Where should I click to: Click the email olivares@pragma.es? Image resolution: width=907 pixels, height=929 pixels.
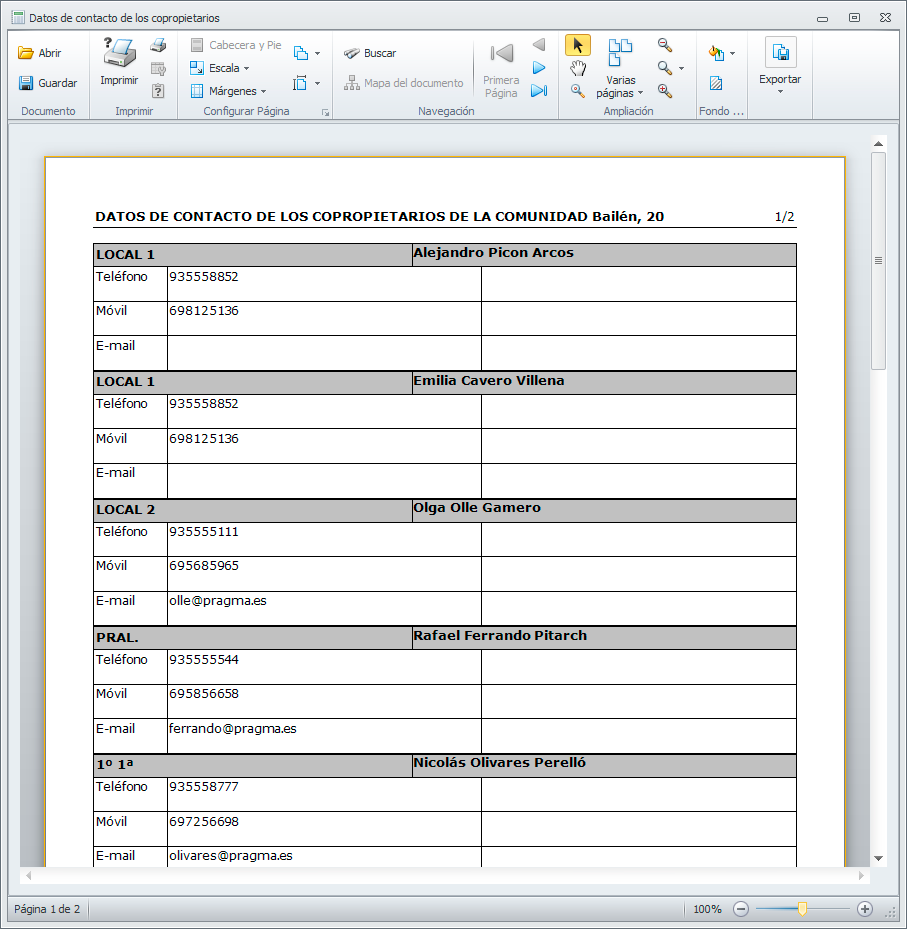pos(231,856)
